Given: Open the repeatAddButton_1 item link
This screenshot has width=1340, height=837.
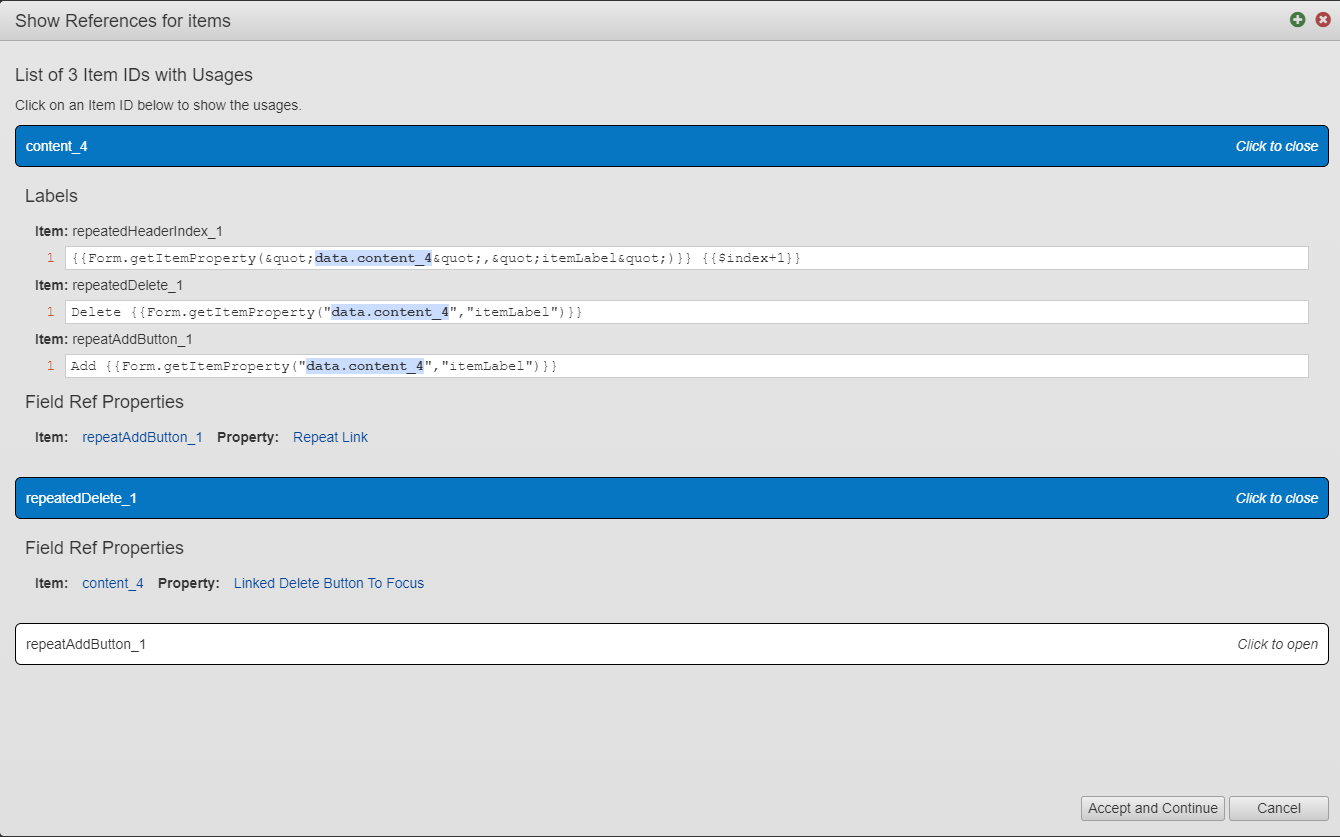Looking at the screenshot, I should [x=142, y=437].
